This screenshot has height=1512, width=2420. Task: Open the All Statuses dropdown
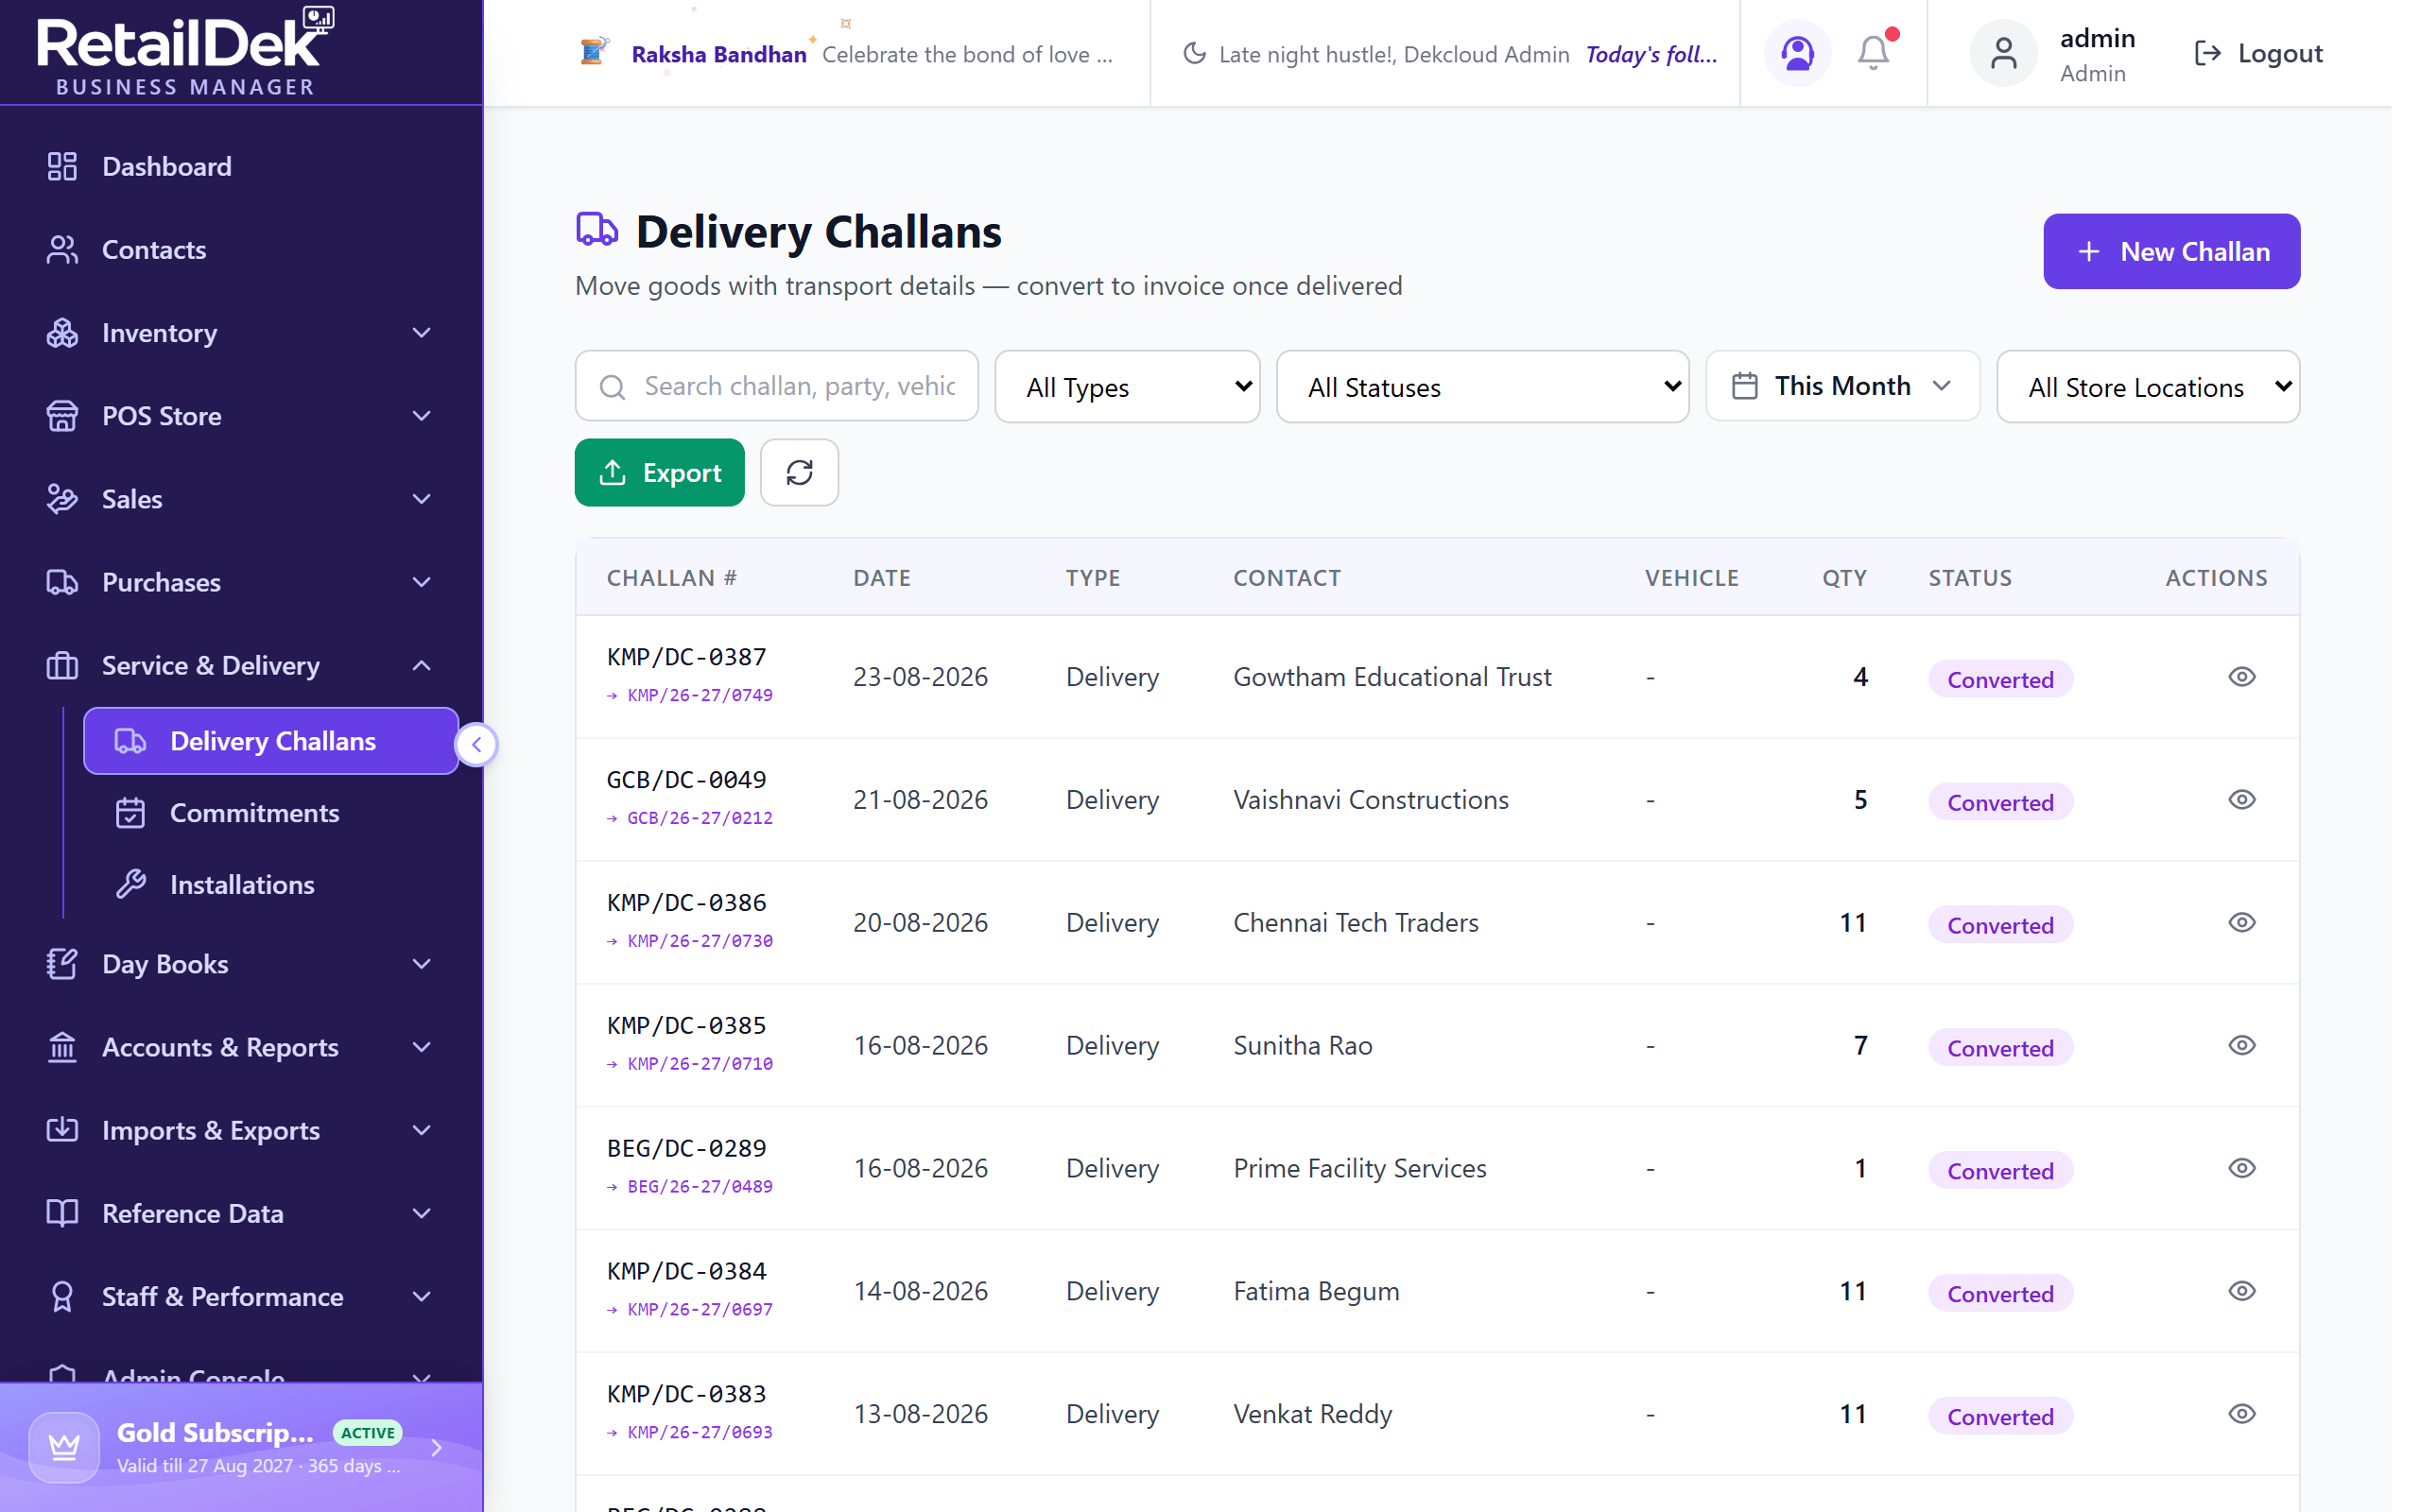click(x=1482, y=387)
